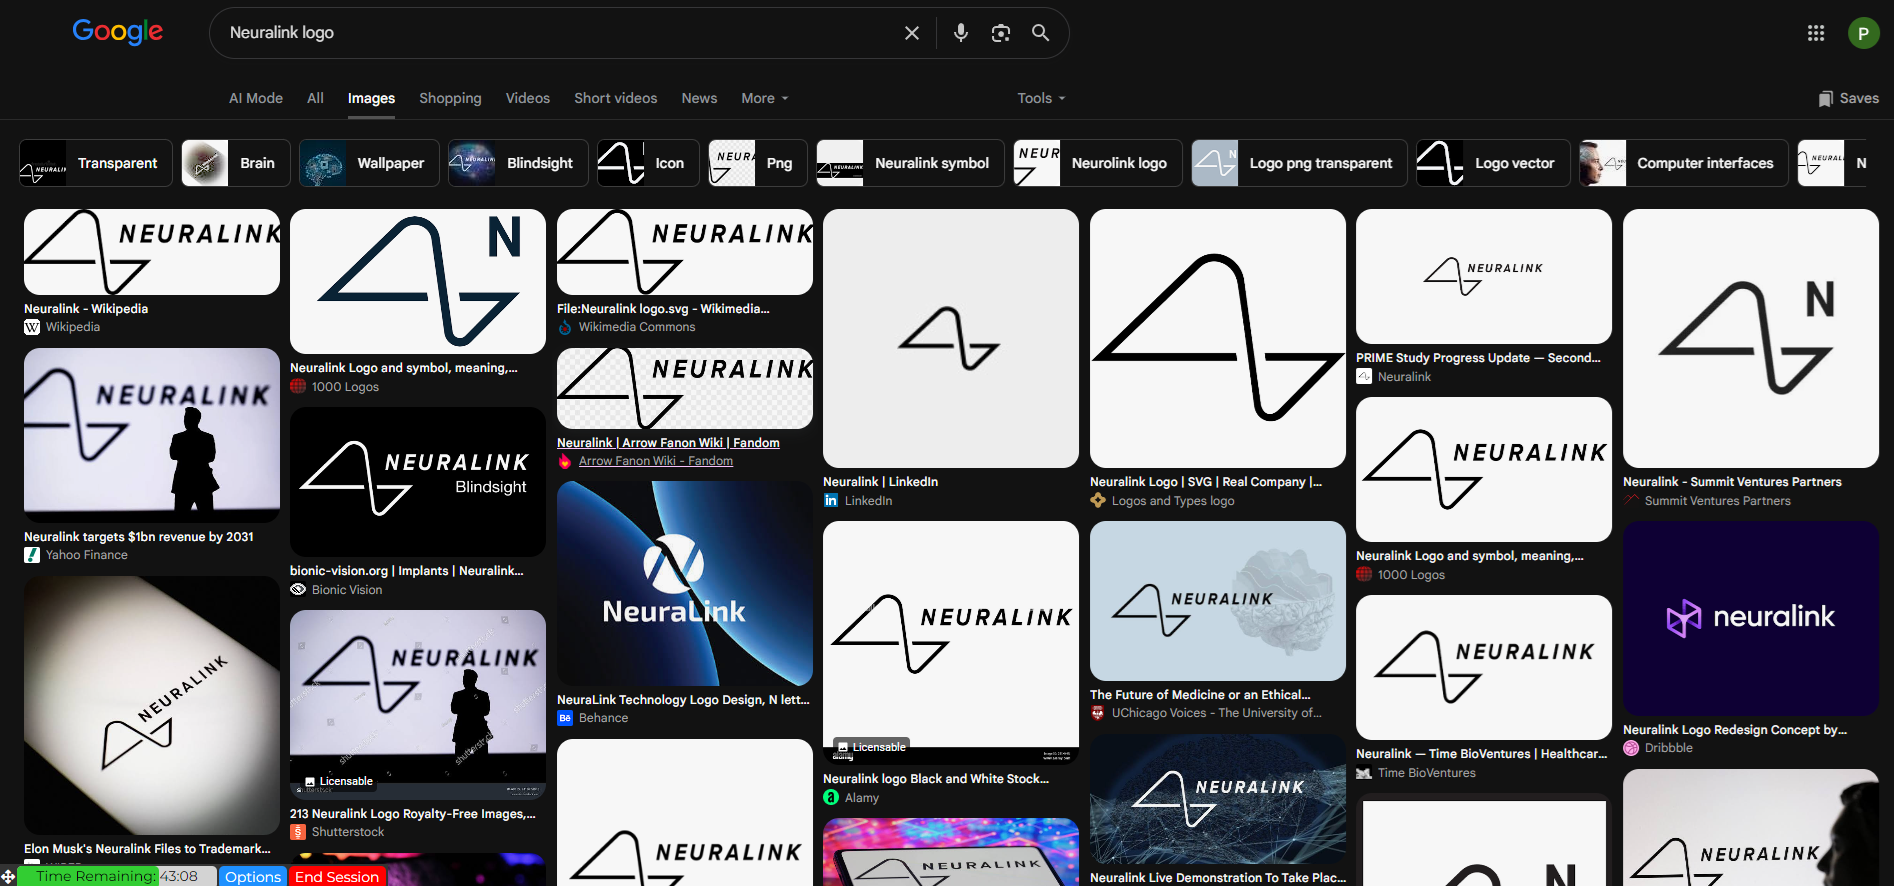Image resolution: width=1894 pixels, height=886 pixels.
Task: Open the purple neuralink redesign concept thumbnail
Action: [x=1751, y=618]
